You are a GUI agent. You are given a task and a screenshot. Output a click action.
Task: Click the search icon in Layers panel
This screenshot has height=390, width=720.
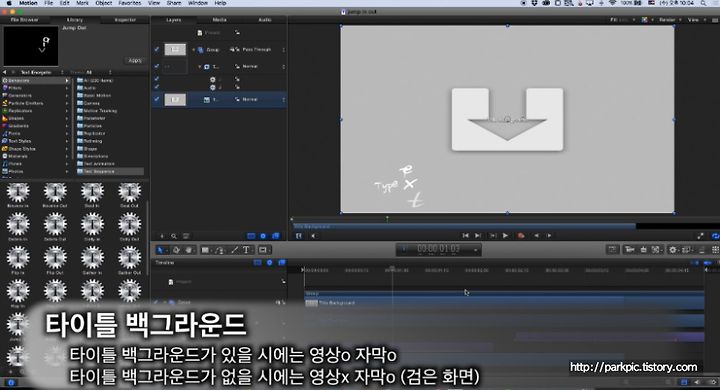pyautogui.click(x=174, y=236)
